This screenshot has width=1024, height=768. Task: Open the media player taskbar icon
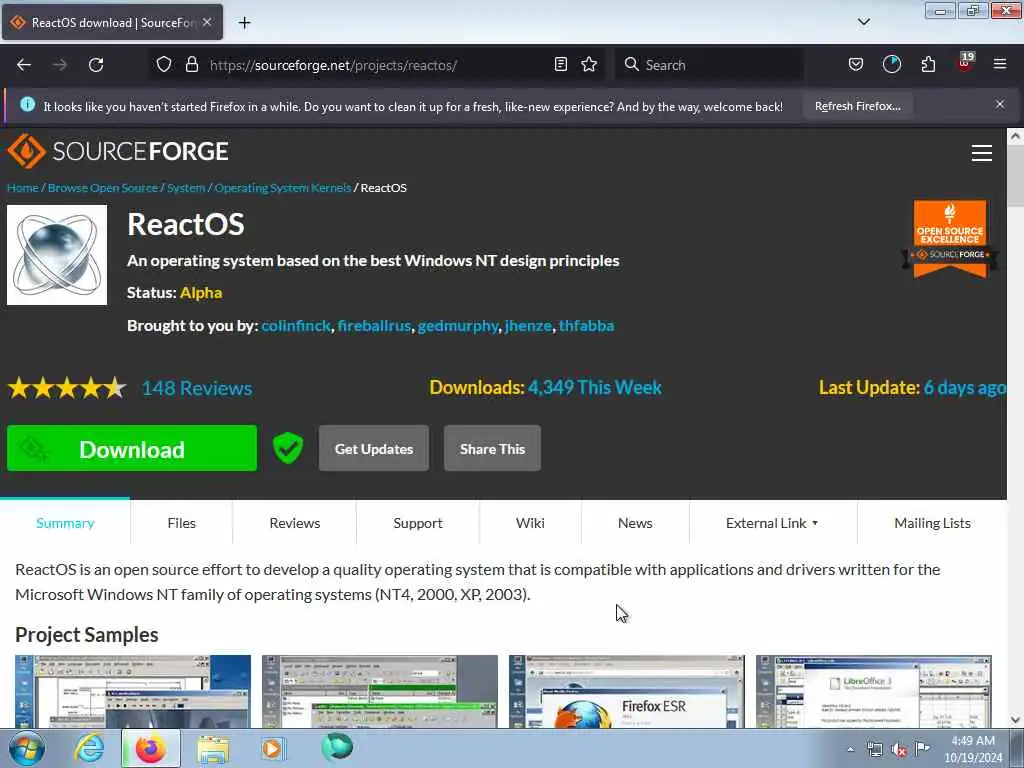[x=272, y=748]
